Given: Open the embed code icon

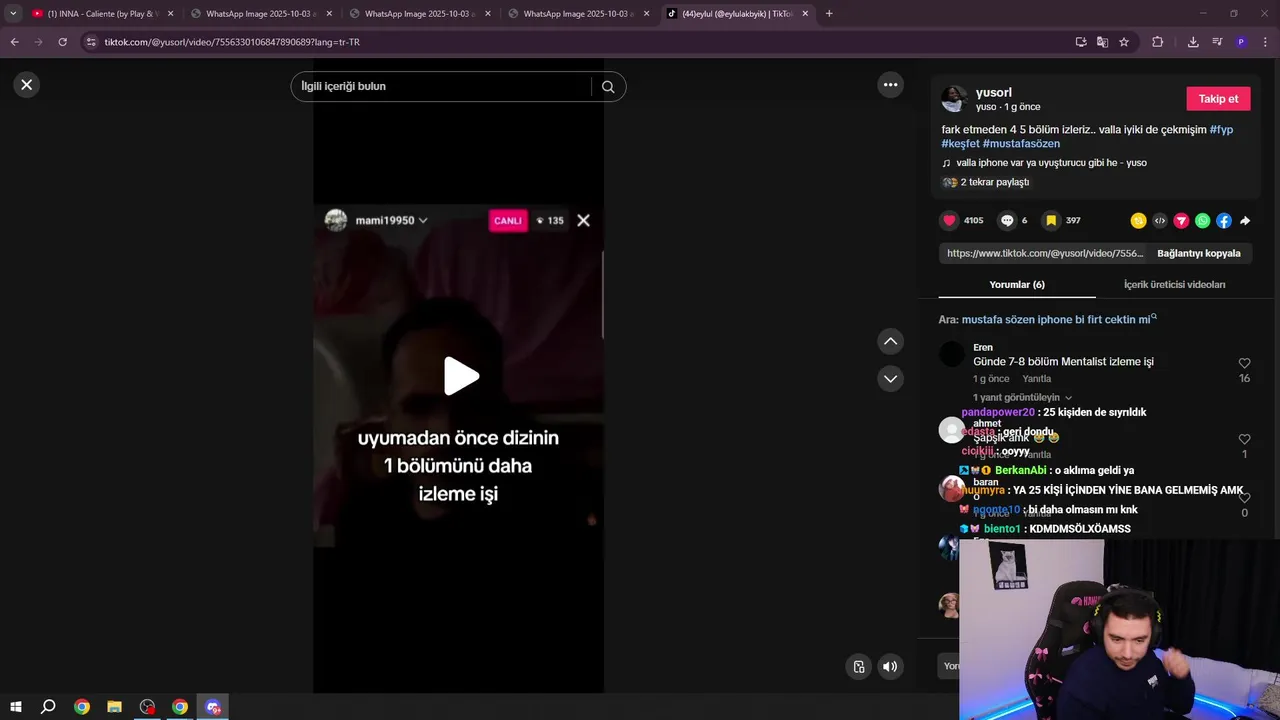Looking at the screenshot, I should (x=1160, y=221).
